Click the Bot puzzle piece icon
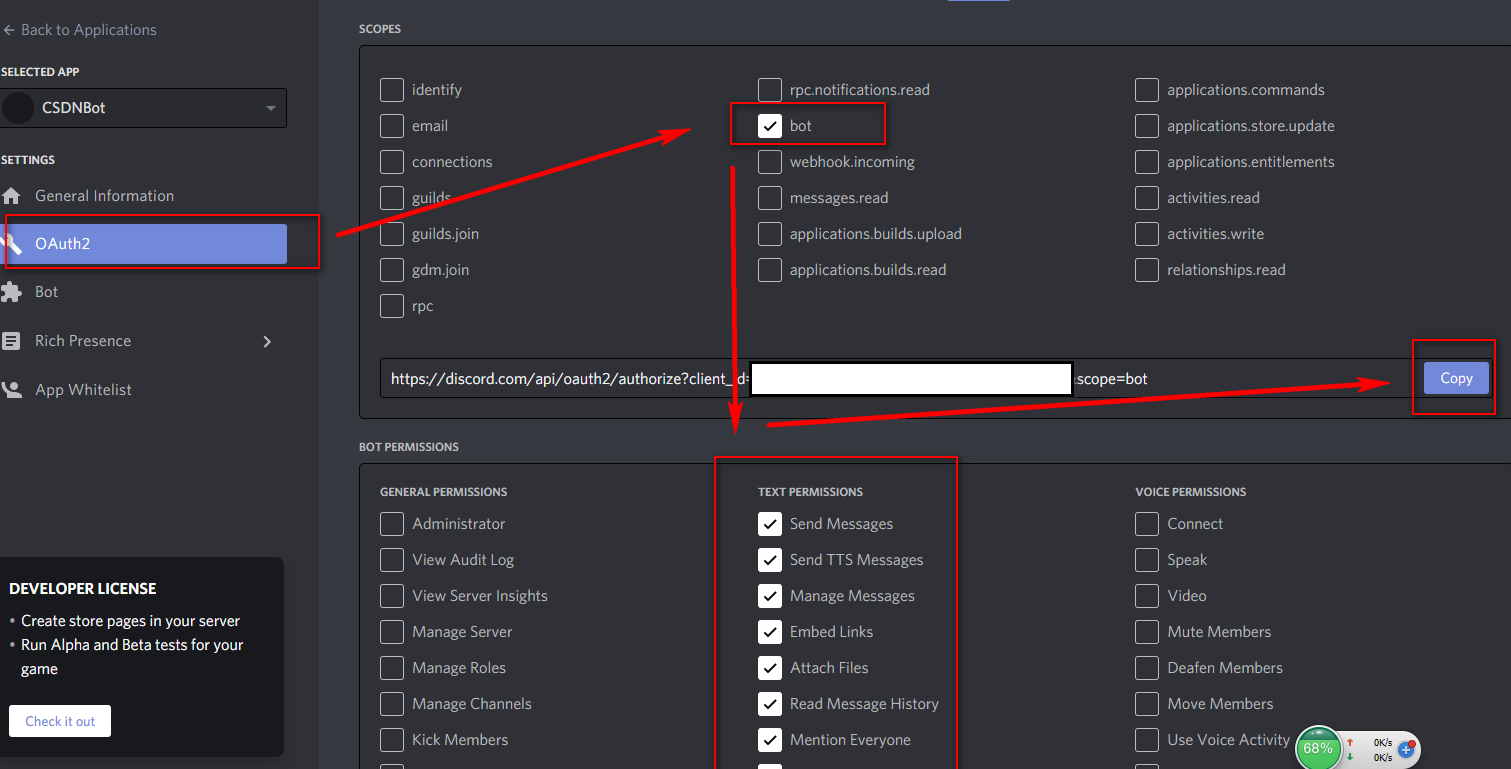Image resolution: width=1511 pixels, height=769 pixels. [x=11, y=292]
